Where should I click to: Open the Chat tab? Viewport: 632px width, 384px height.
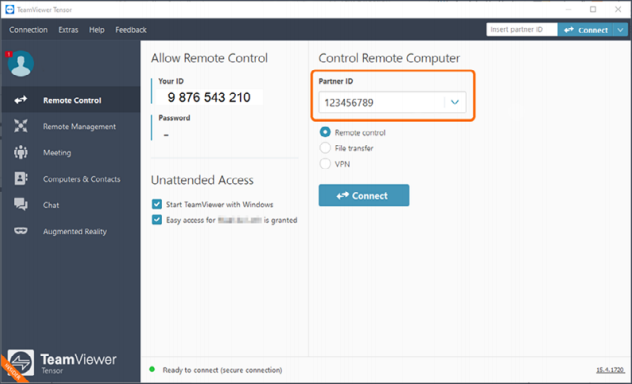71,205
